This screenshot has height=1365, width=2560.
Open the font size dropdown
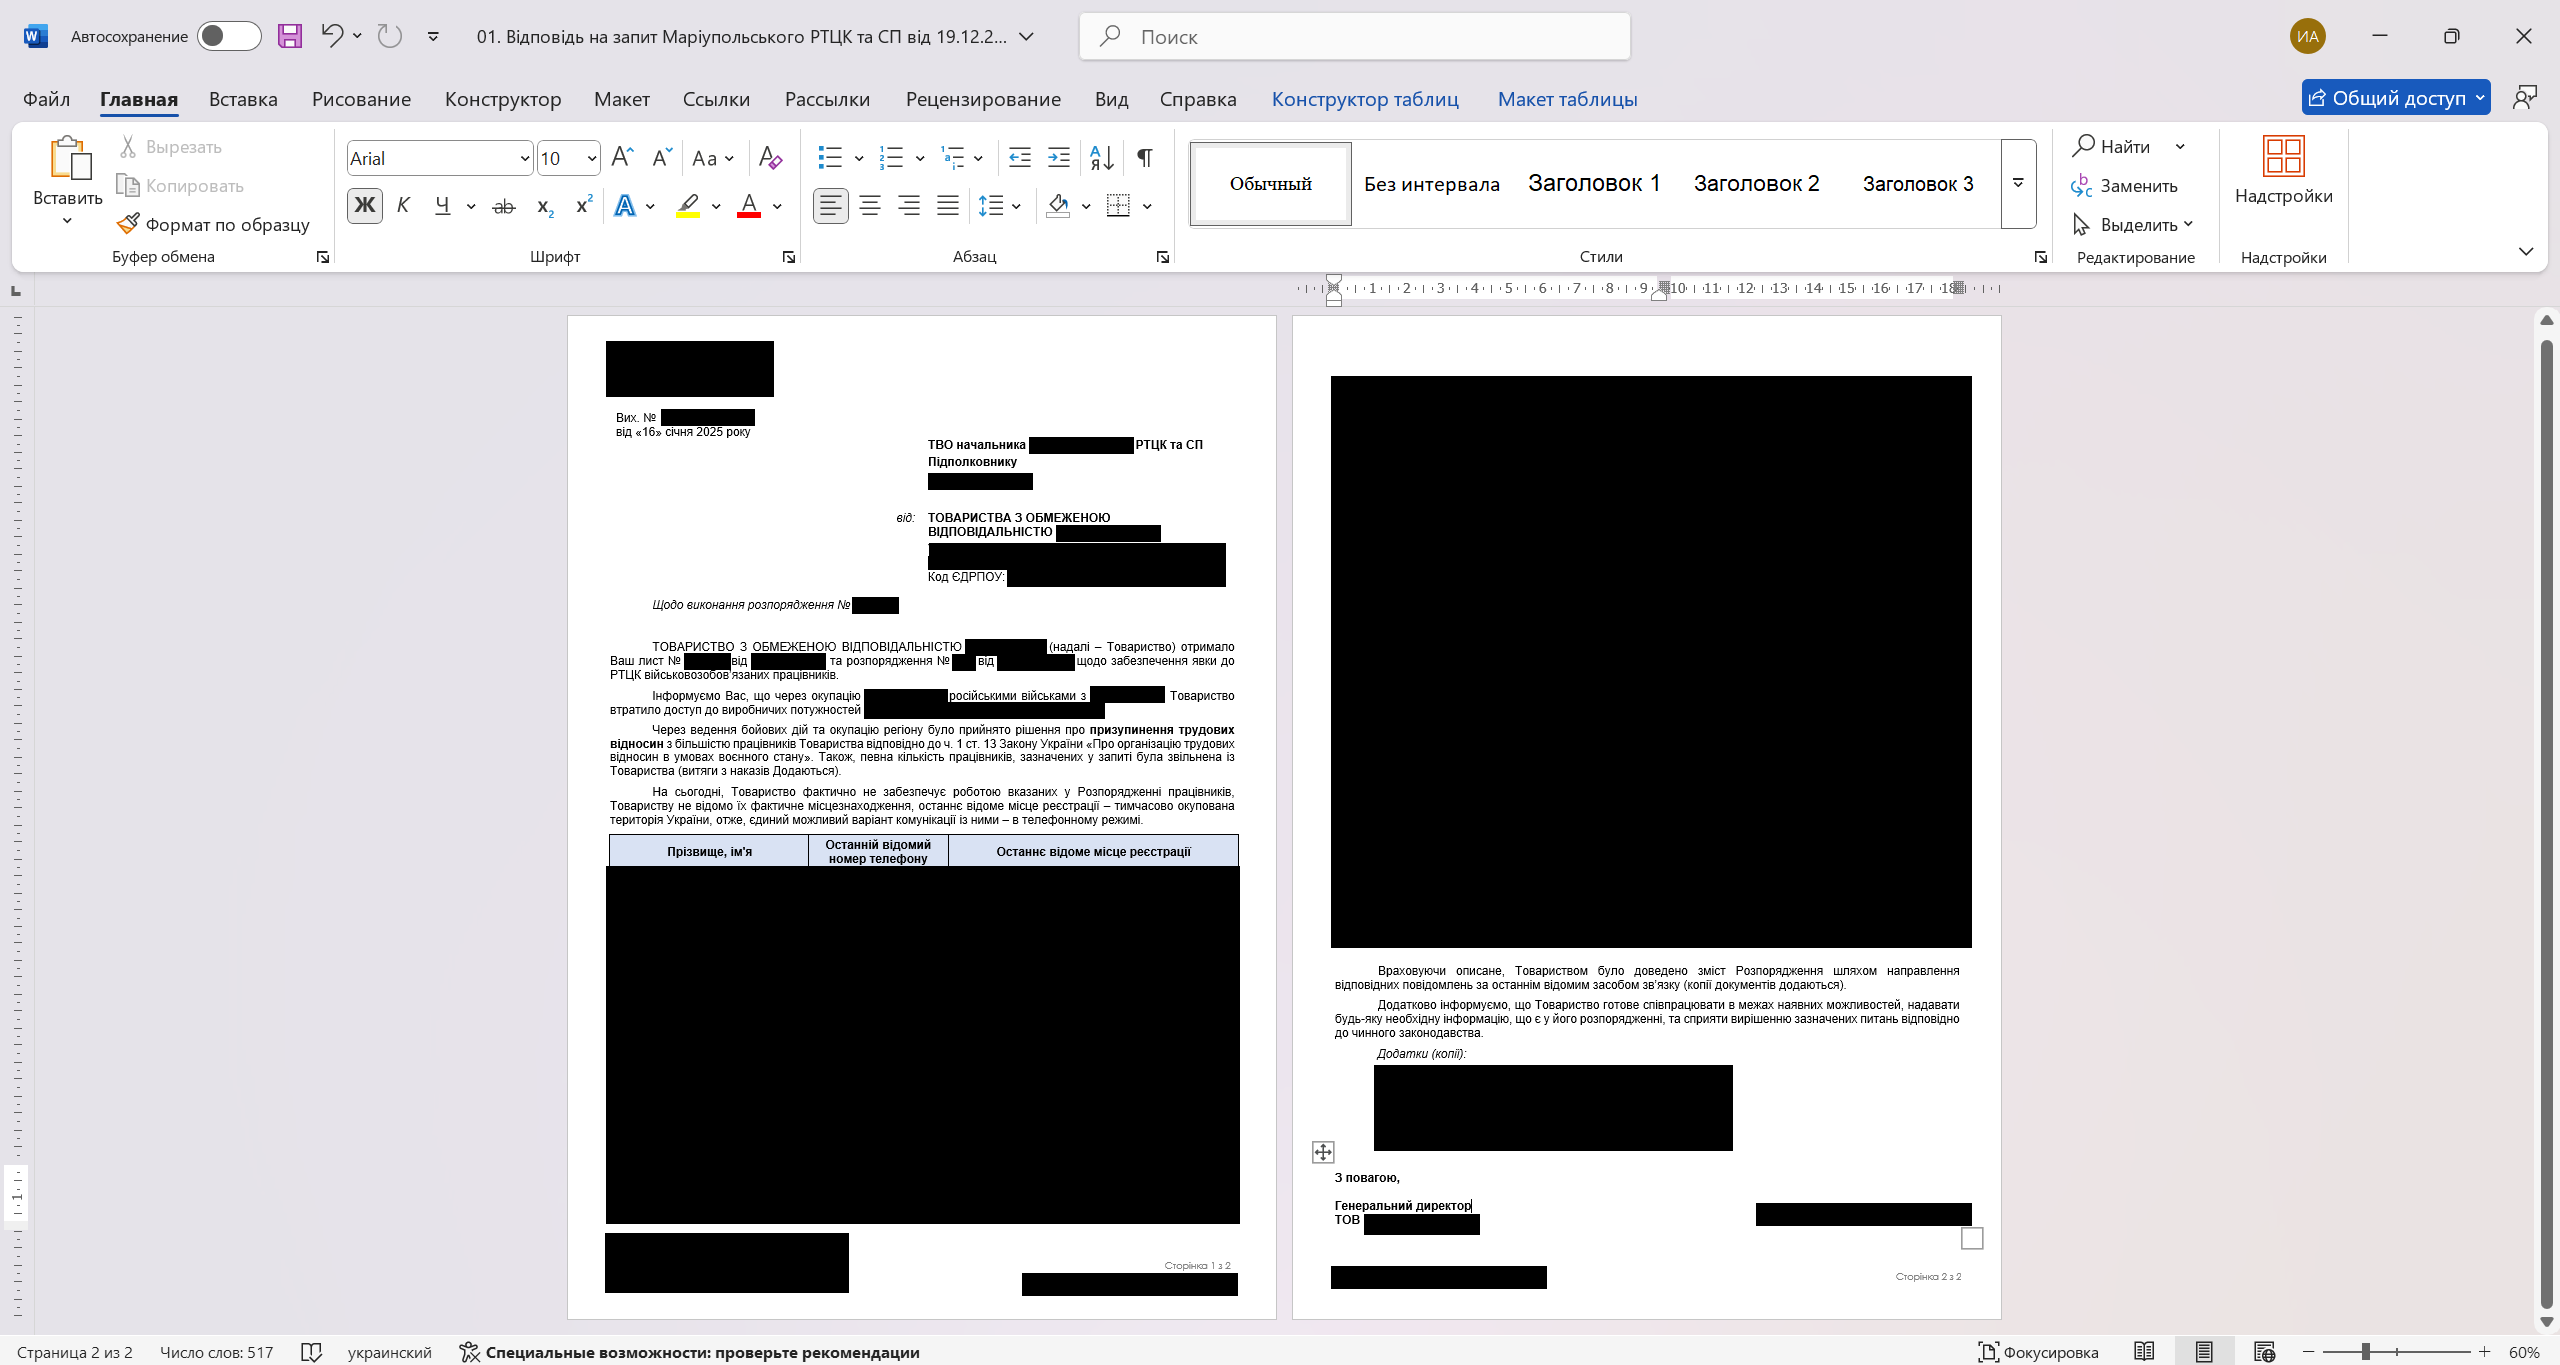tap(592, 158)
